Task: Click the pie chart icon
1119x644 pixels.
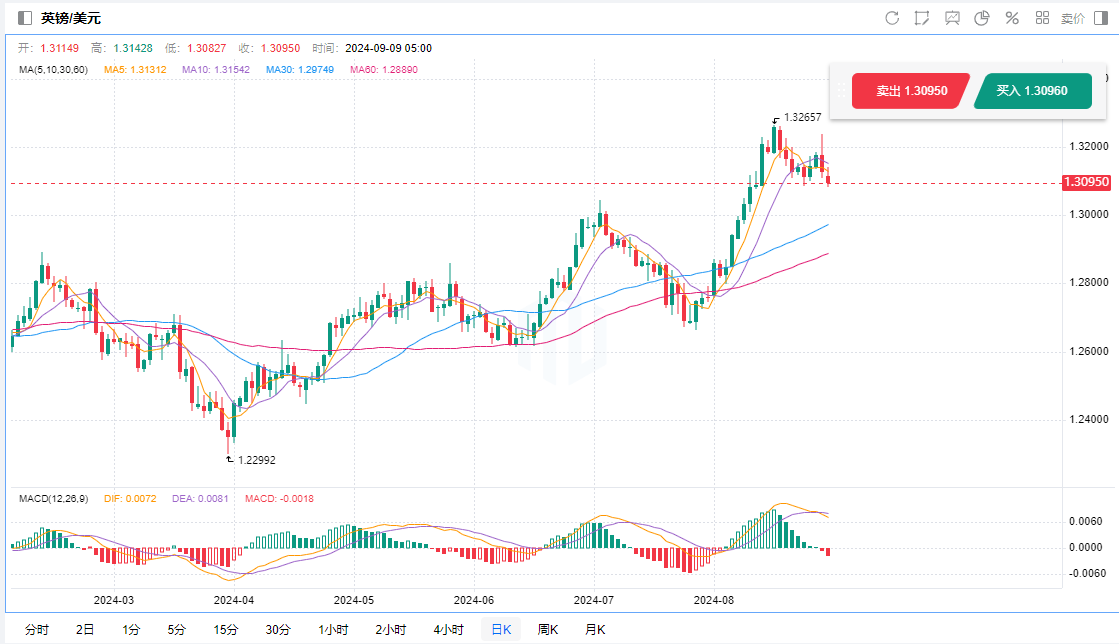Action: click(x=982, y=18)
